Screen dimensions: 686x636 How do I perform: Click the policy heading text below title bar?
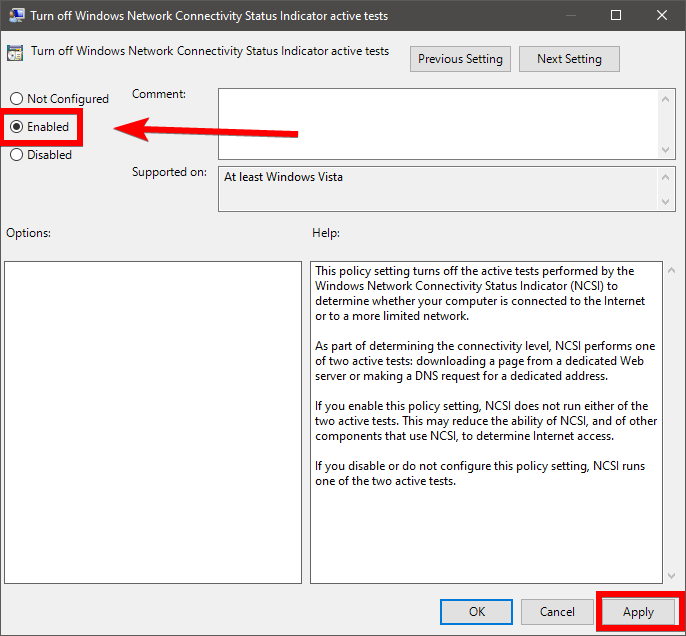click(x=210, y=51)
